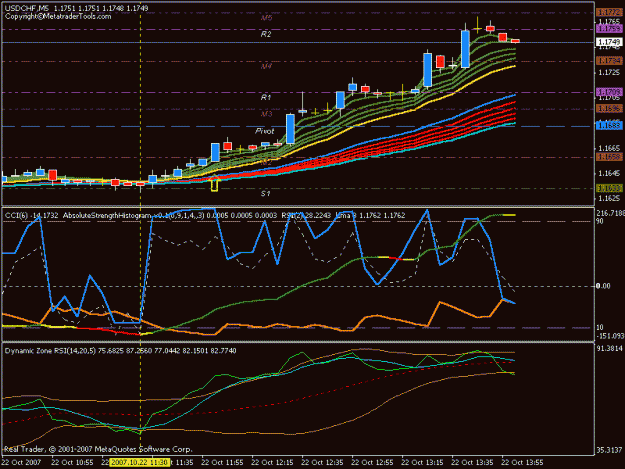Click the 22 Oct 12:15 time label
Screen dimensions: 625x469
point(272,463)
